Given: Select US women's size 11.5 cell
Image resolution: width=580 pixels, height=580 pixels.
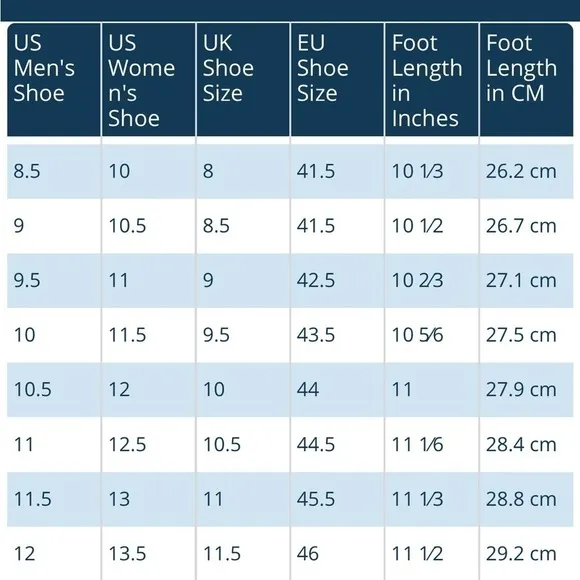Looking at the screenshot, I should tap(148, 335).
